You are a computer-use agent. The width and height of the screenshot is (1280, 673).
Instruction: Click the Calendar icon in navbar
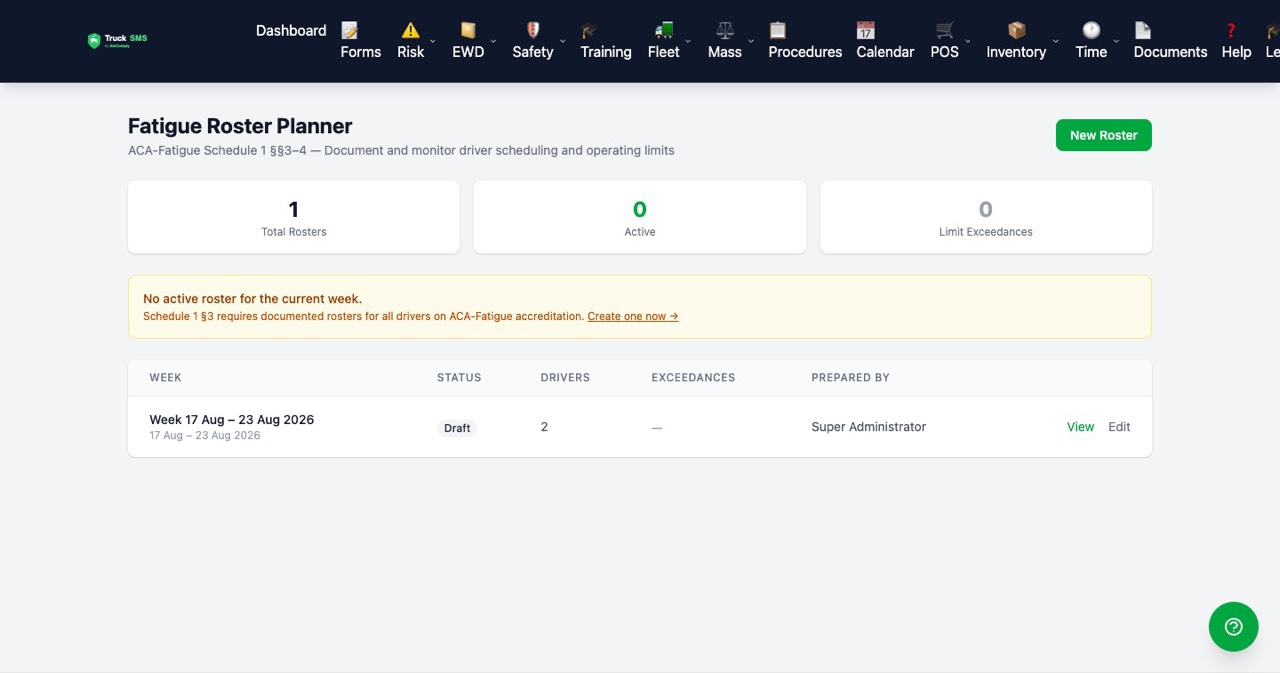[866, 31]
